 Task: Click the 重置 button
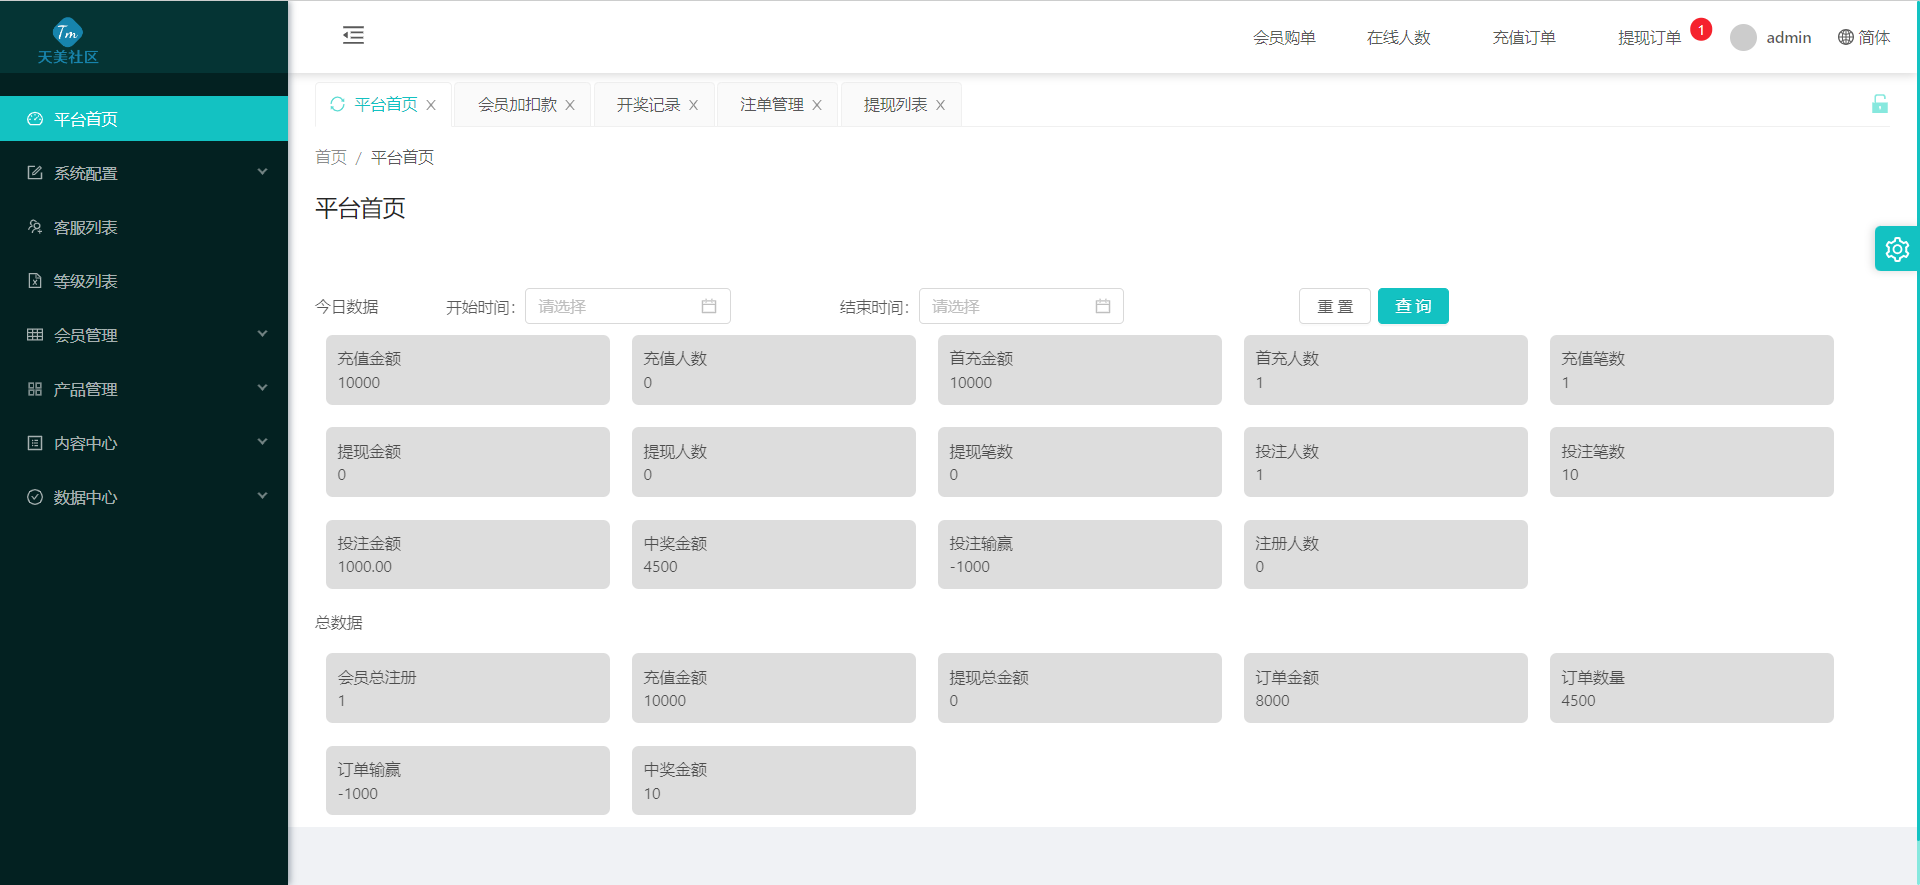tap(1335, 306)
